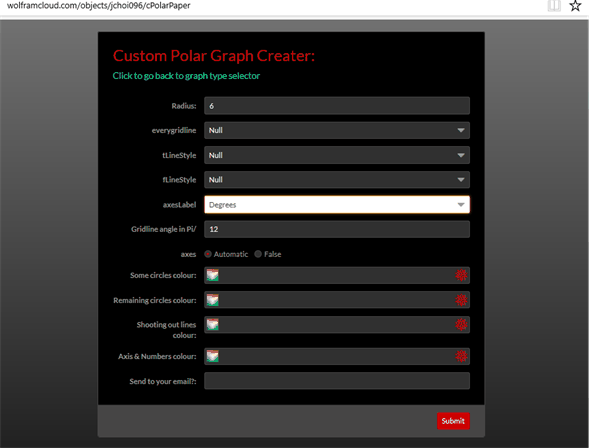Open the Axis & Numbers colour swatch
Image resolution: width=589 pixels, height=448 pixels.
pos(213,356)
